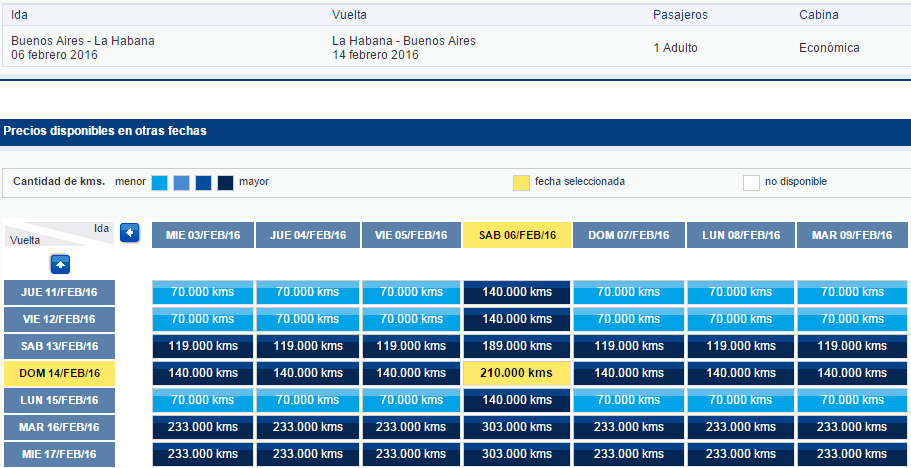Viewport: 911px width, 468px height.
Task: Select return date MIE 17/FEB/16
Action: [59, 454]
